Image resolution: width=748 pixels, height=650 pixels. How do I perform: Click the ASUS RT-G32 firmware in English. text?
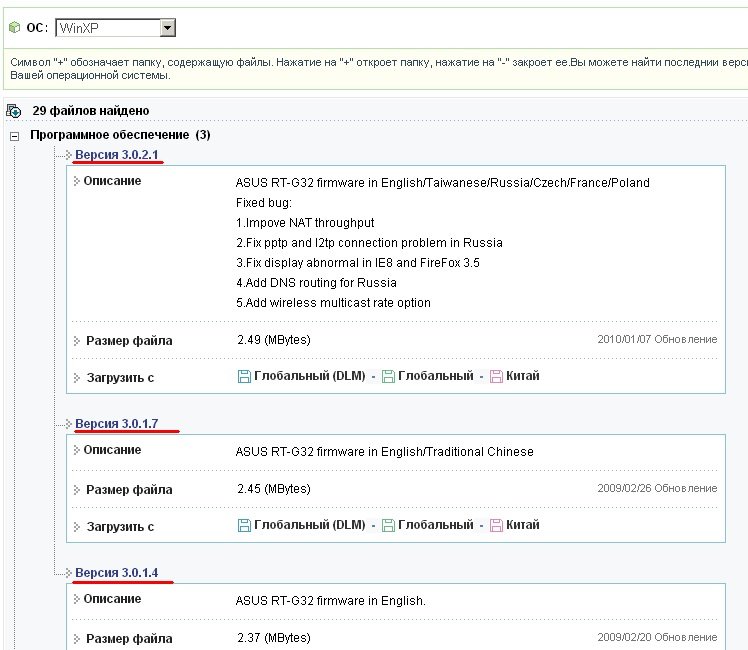[x=330, y=600]
